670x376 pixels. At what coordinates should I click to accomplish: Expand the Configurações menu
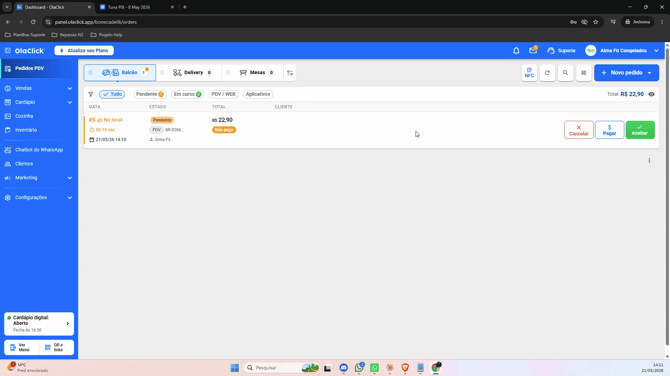[x=39, y=197]
